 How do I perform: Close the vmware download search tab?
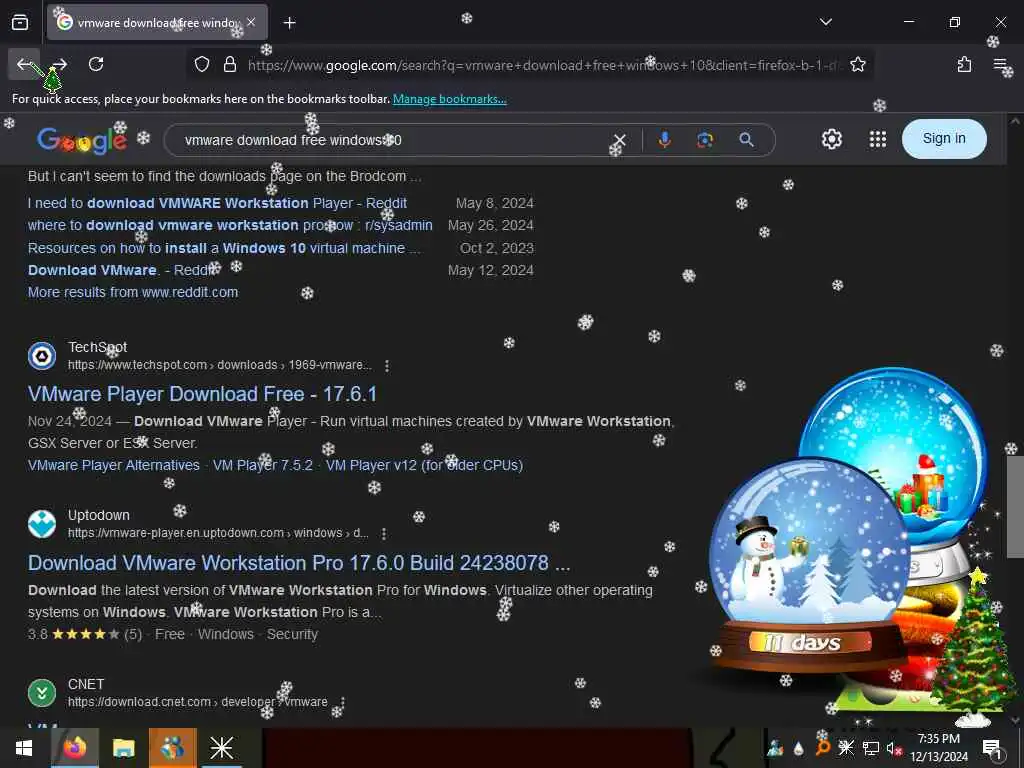click(x=251, y=22)
